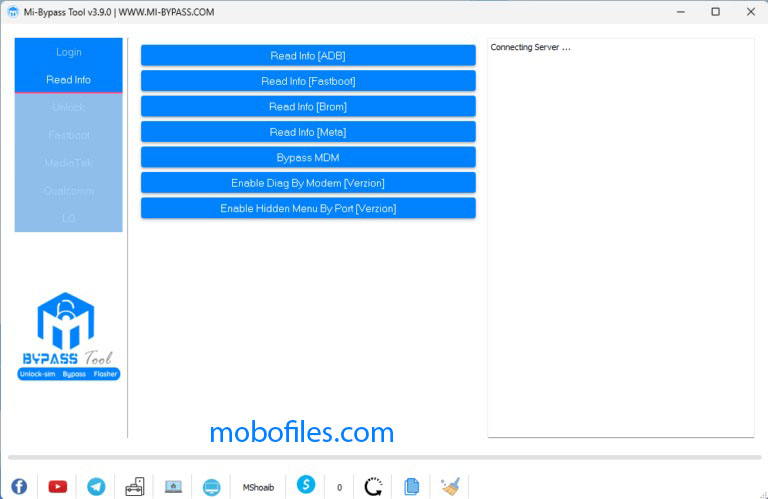Select the Read Info tab
The width and height of the screenshot is (768, 499).
(x=69, y=79)
